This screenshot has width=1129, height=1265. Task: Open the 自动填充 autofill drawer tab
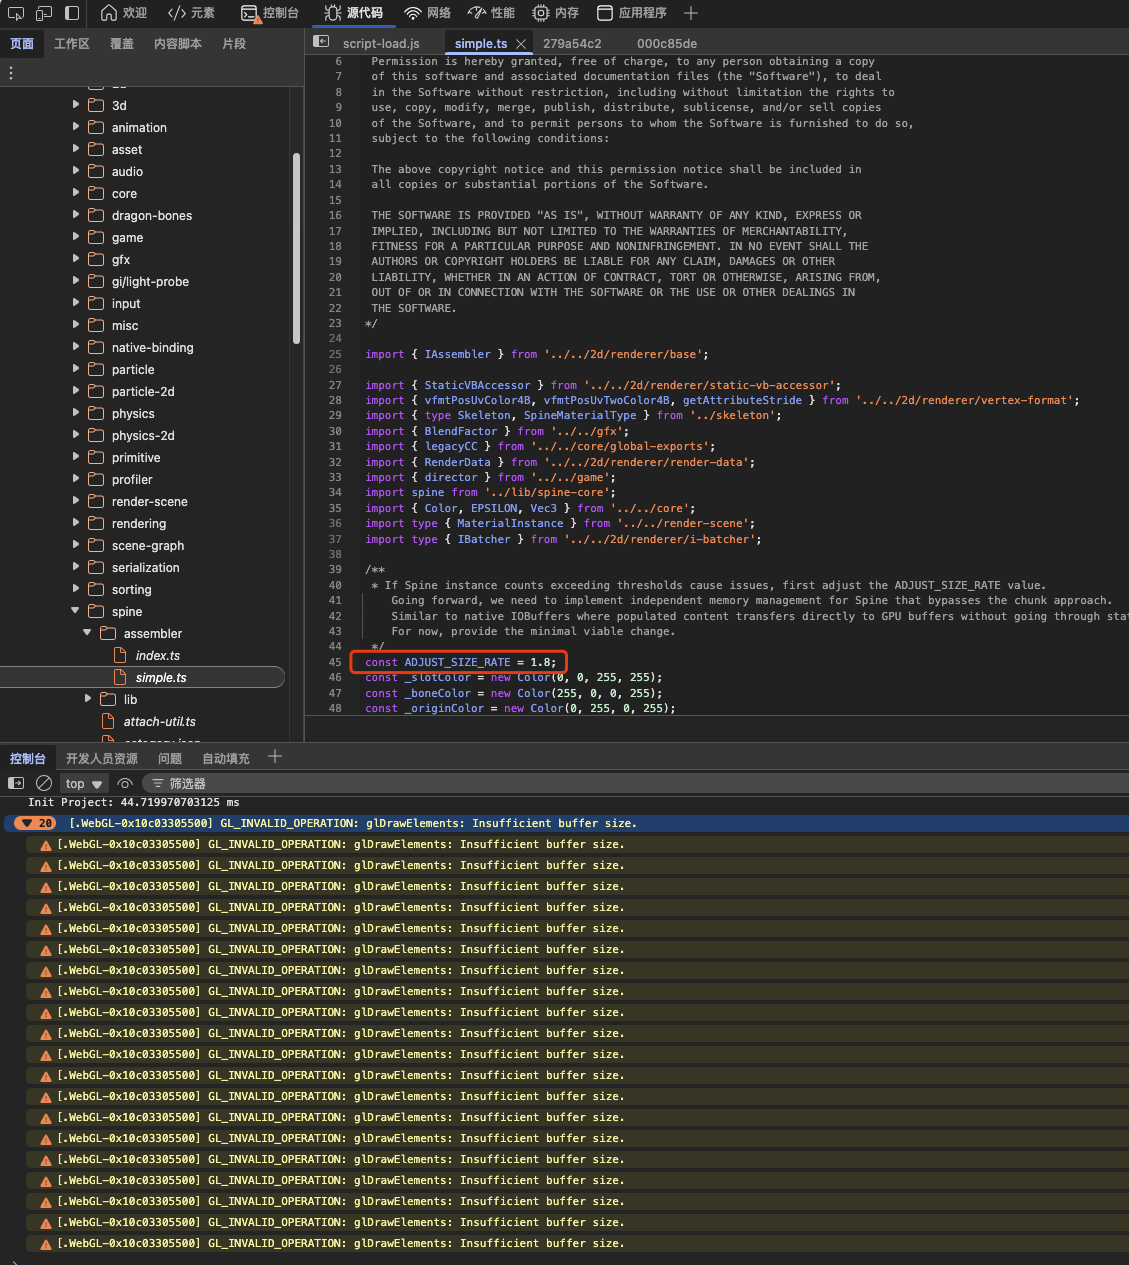pos(226,758)
